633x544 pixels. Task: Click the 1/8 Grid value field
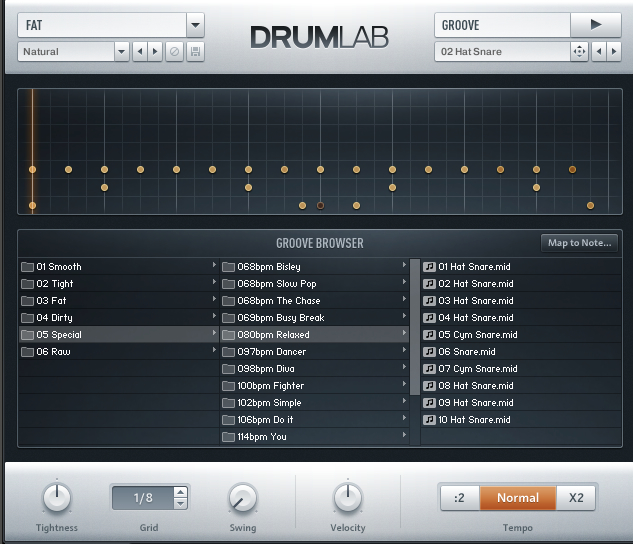pos(143,498)
